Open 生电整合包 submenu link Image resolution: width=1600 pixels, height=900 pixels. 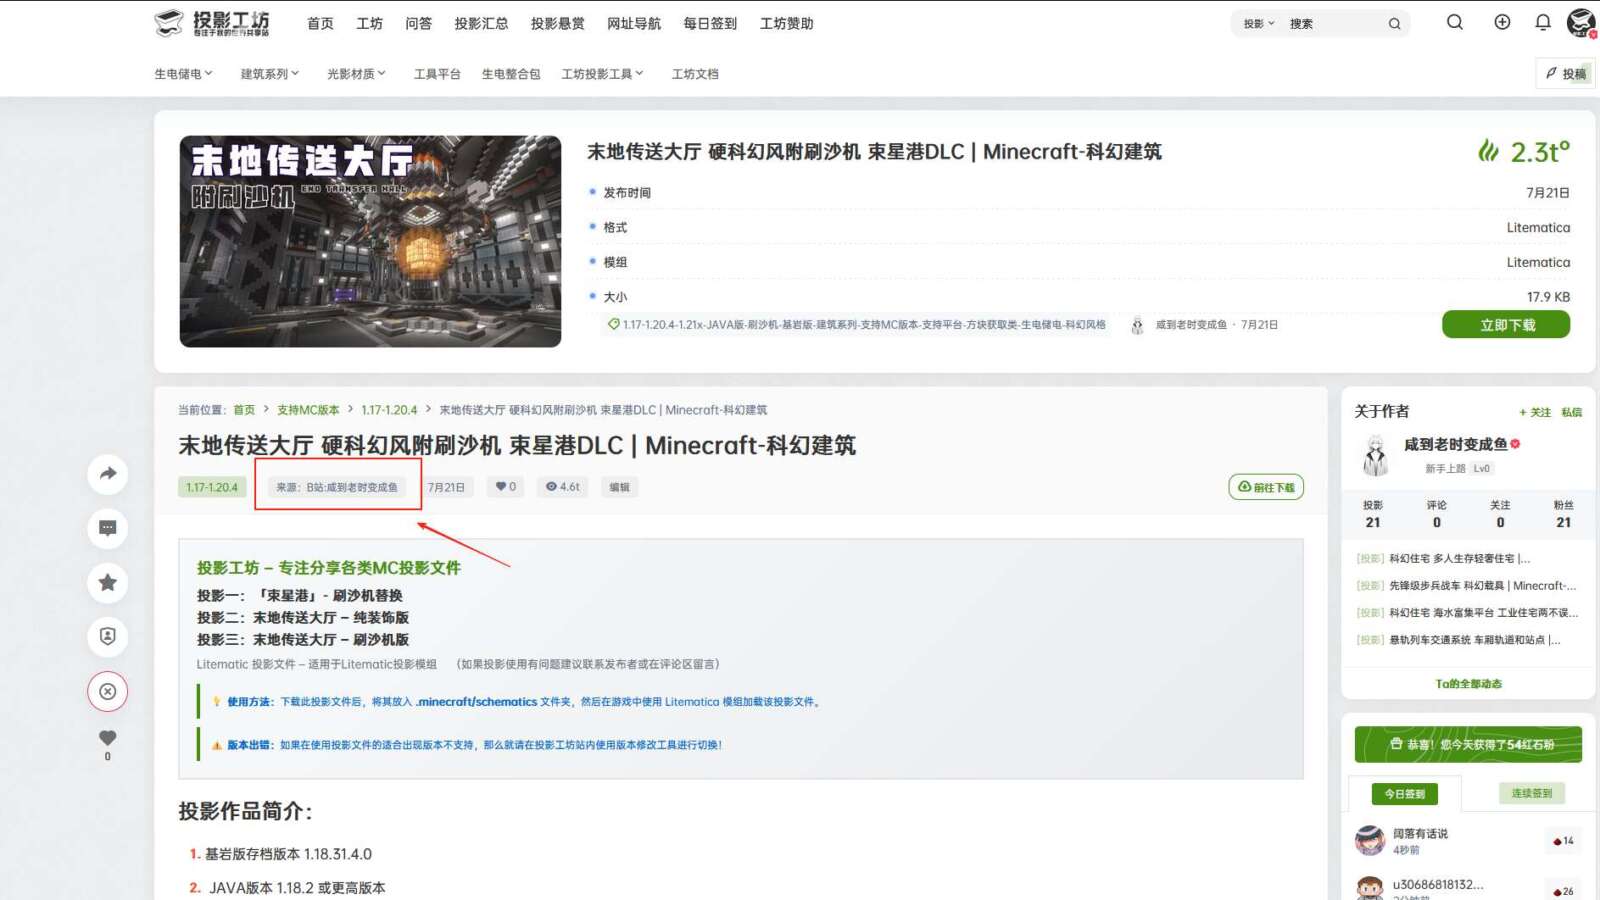[x=510, y=74]
